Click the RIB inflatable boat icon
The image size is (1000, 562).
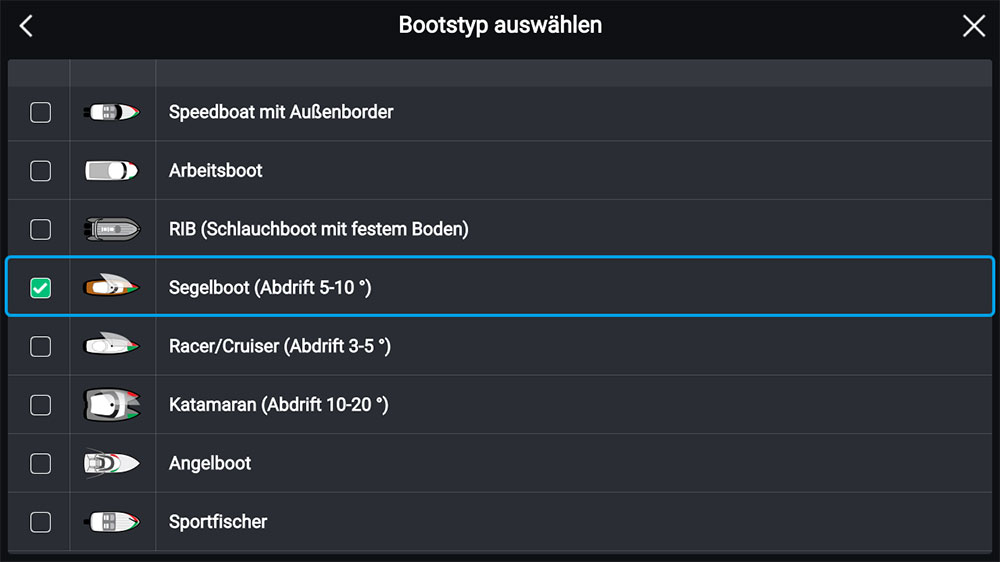[x=112, y=229]
